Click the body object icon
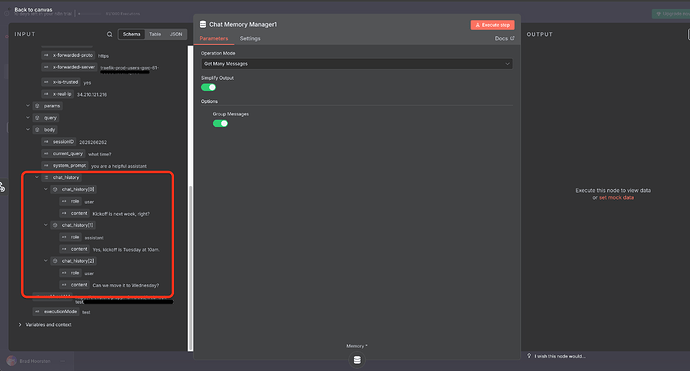690x371 pixels. [x=37, y=130]
